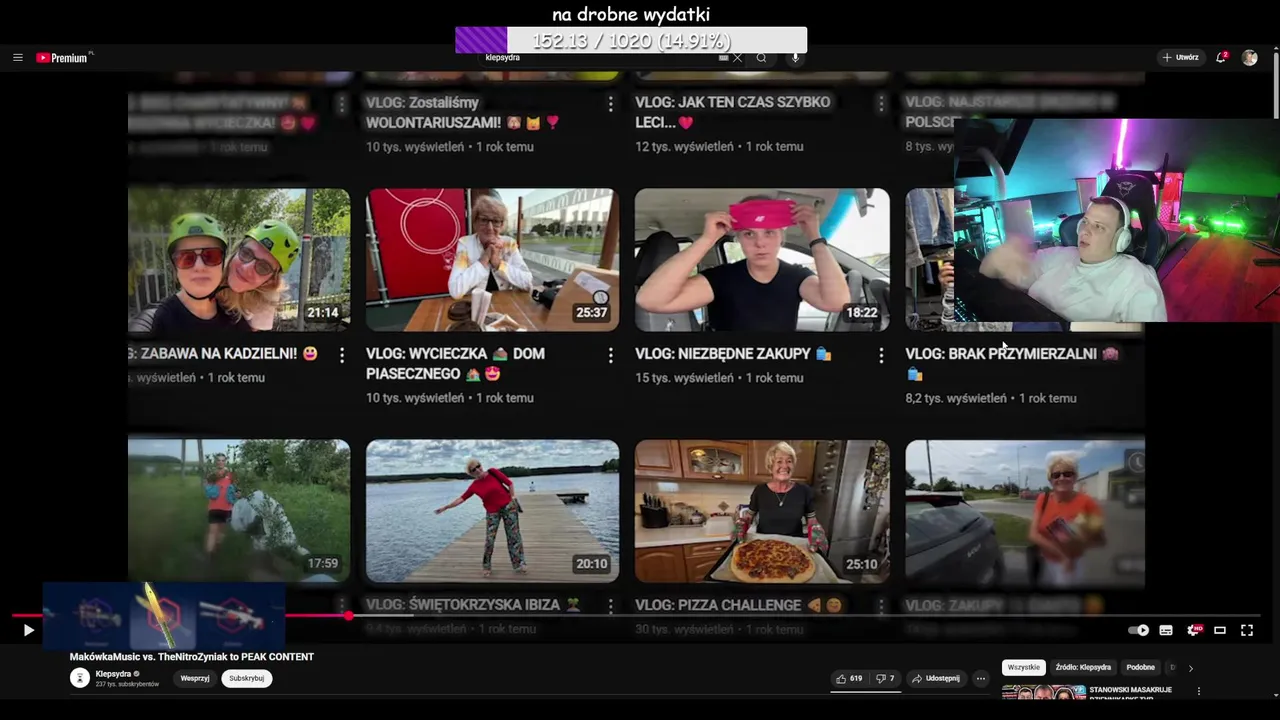Open the three-dot menu for JAK TEN CZAS SZYBKO LECI
Image resolution: width=1280 pixels, height=720 pixels.
(x=881, y=104)
